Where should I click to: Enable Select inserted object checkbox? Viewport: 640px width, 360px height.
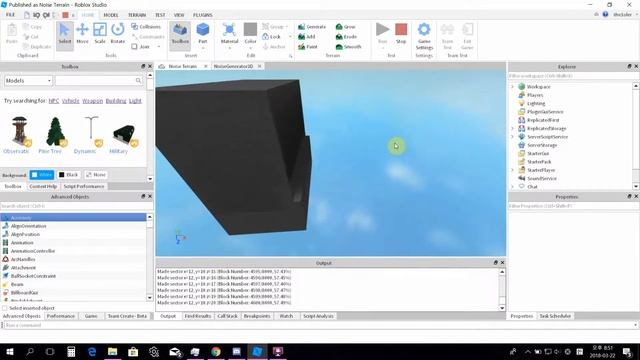5,308
